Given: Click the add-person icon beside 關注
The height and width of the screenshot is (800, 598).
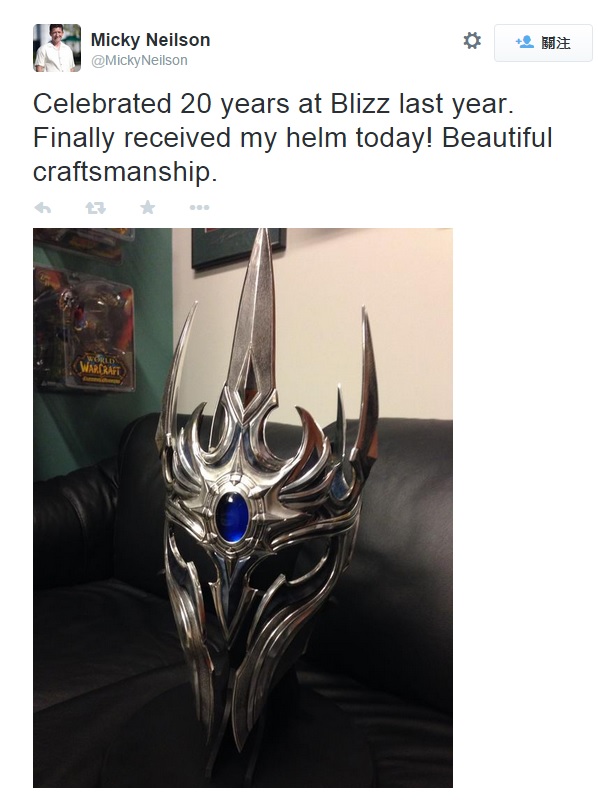Looking at the screenshot, I should pos(525,42).
